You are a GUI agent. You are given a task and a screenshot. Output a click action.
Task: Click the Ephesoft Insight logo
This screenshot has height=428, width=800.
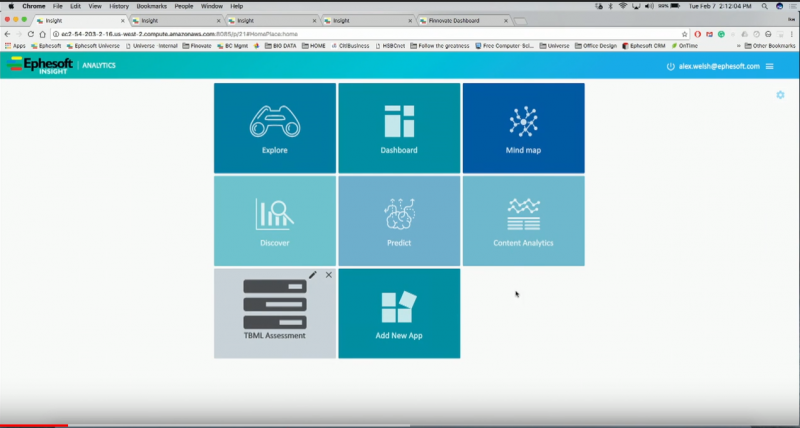(x=40, y=65)
